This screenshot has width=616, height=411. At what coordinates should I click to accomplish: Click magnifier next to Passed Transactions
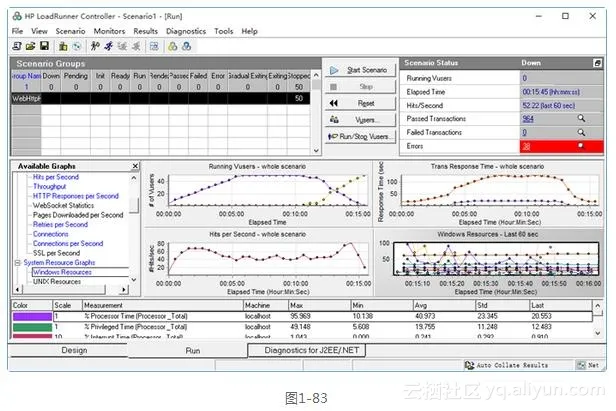click(x=581, y=119)
